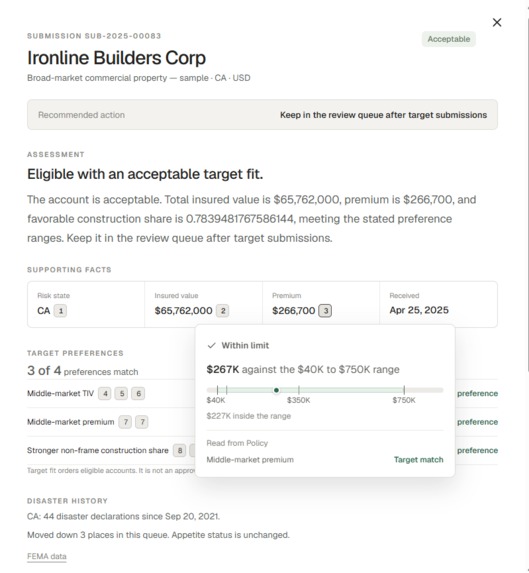The width and height of the screenshot is (529, 573).
Task: Click the Insured value fact cell
Action: 203,304
